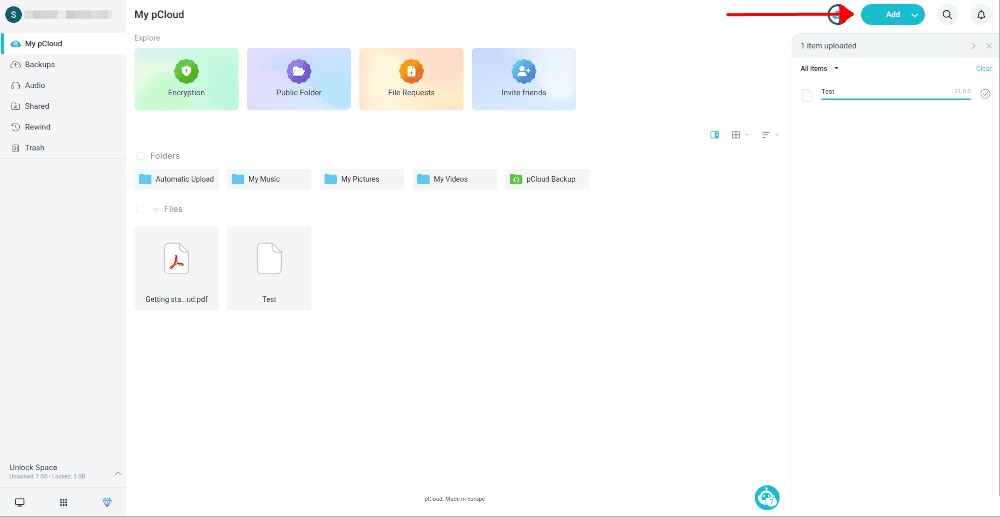Open the Invite friends card
The height and width of the screenshot is (517, 1000).
524,79
